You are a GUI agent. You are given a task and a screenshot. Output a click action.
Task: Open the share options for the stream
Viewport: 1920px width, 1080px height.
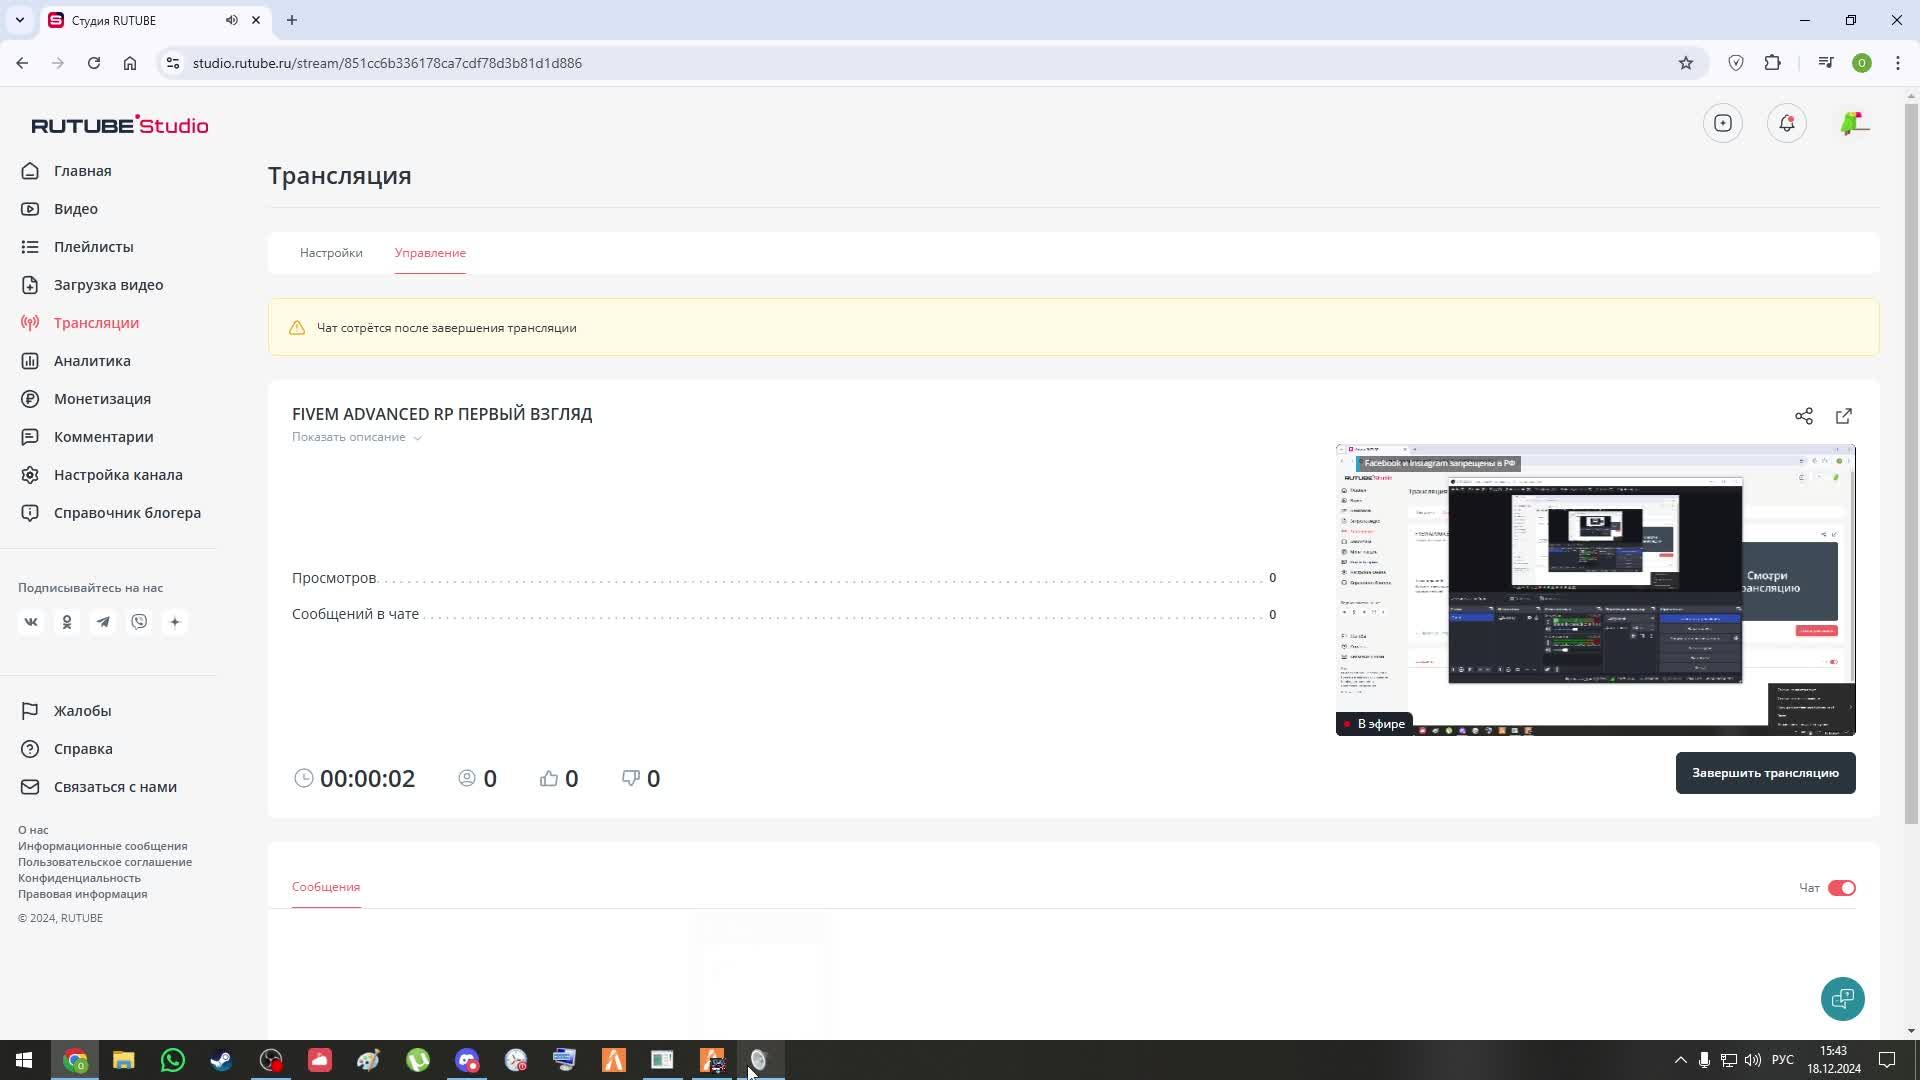point(1804,415)
